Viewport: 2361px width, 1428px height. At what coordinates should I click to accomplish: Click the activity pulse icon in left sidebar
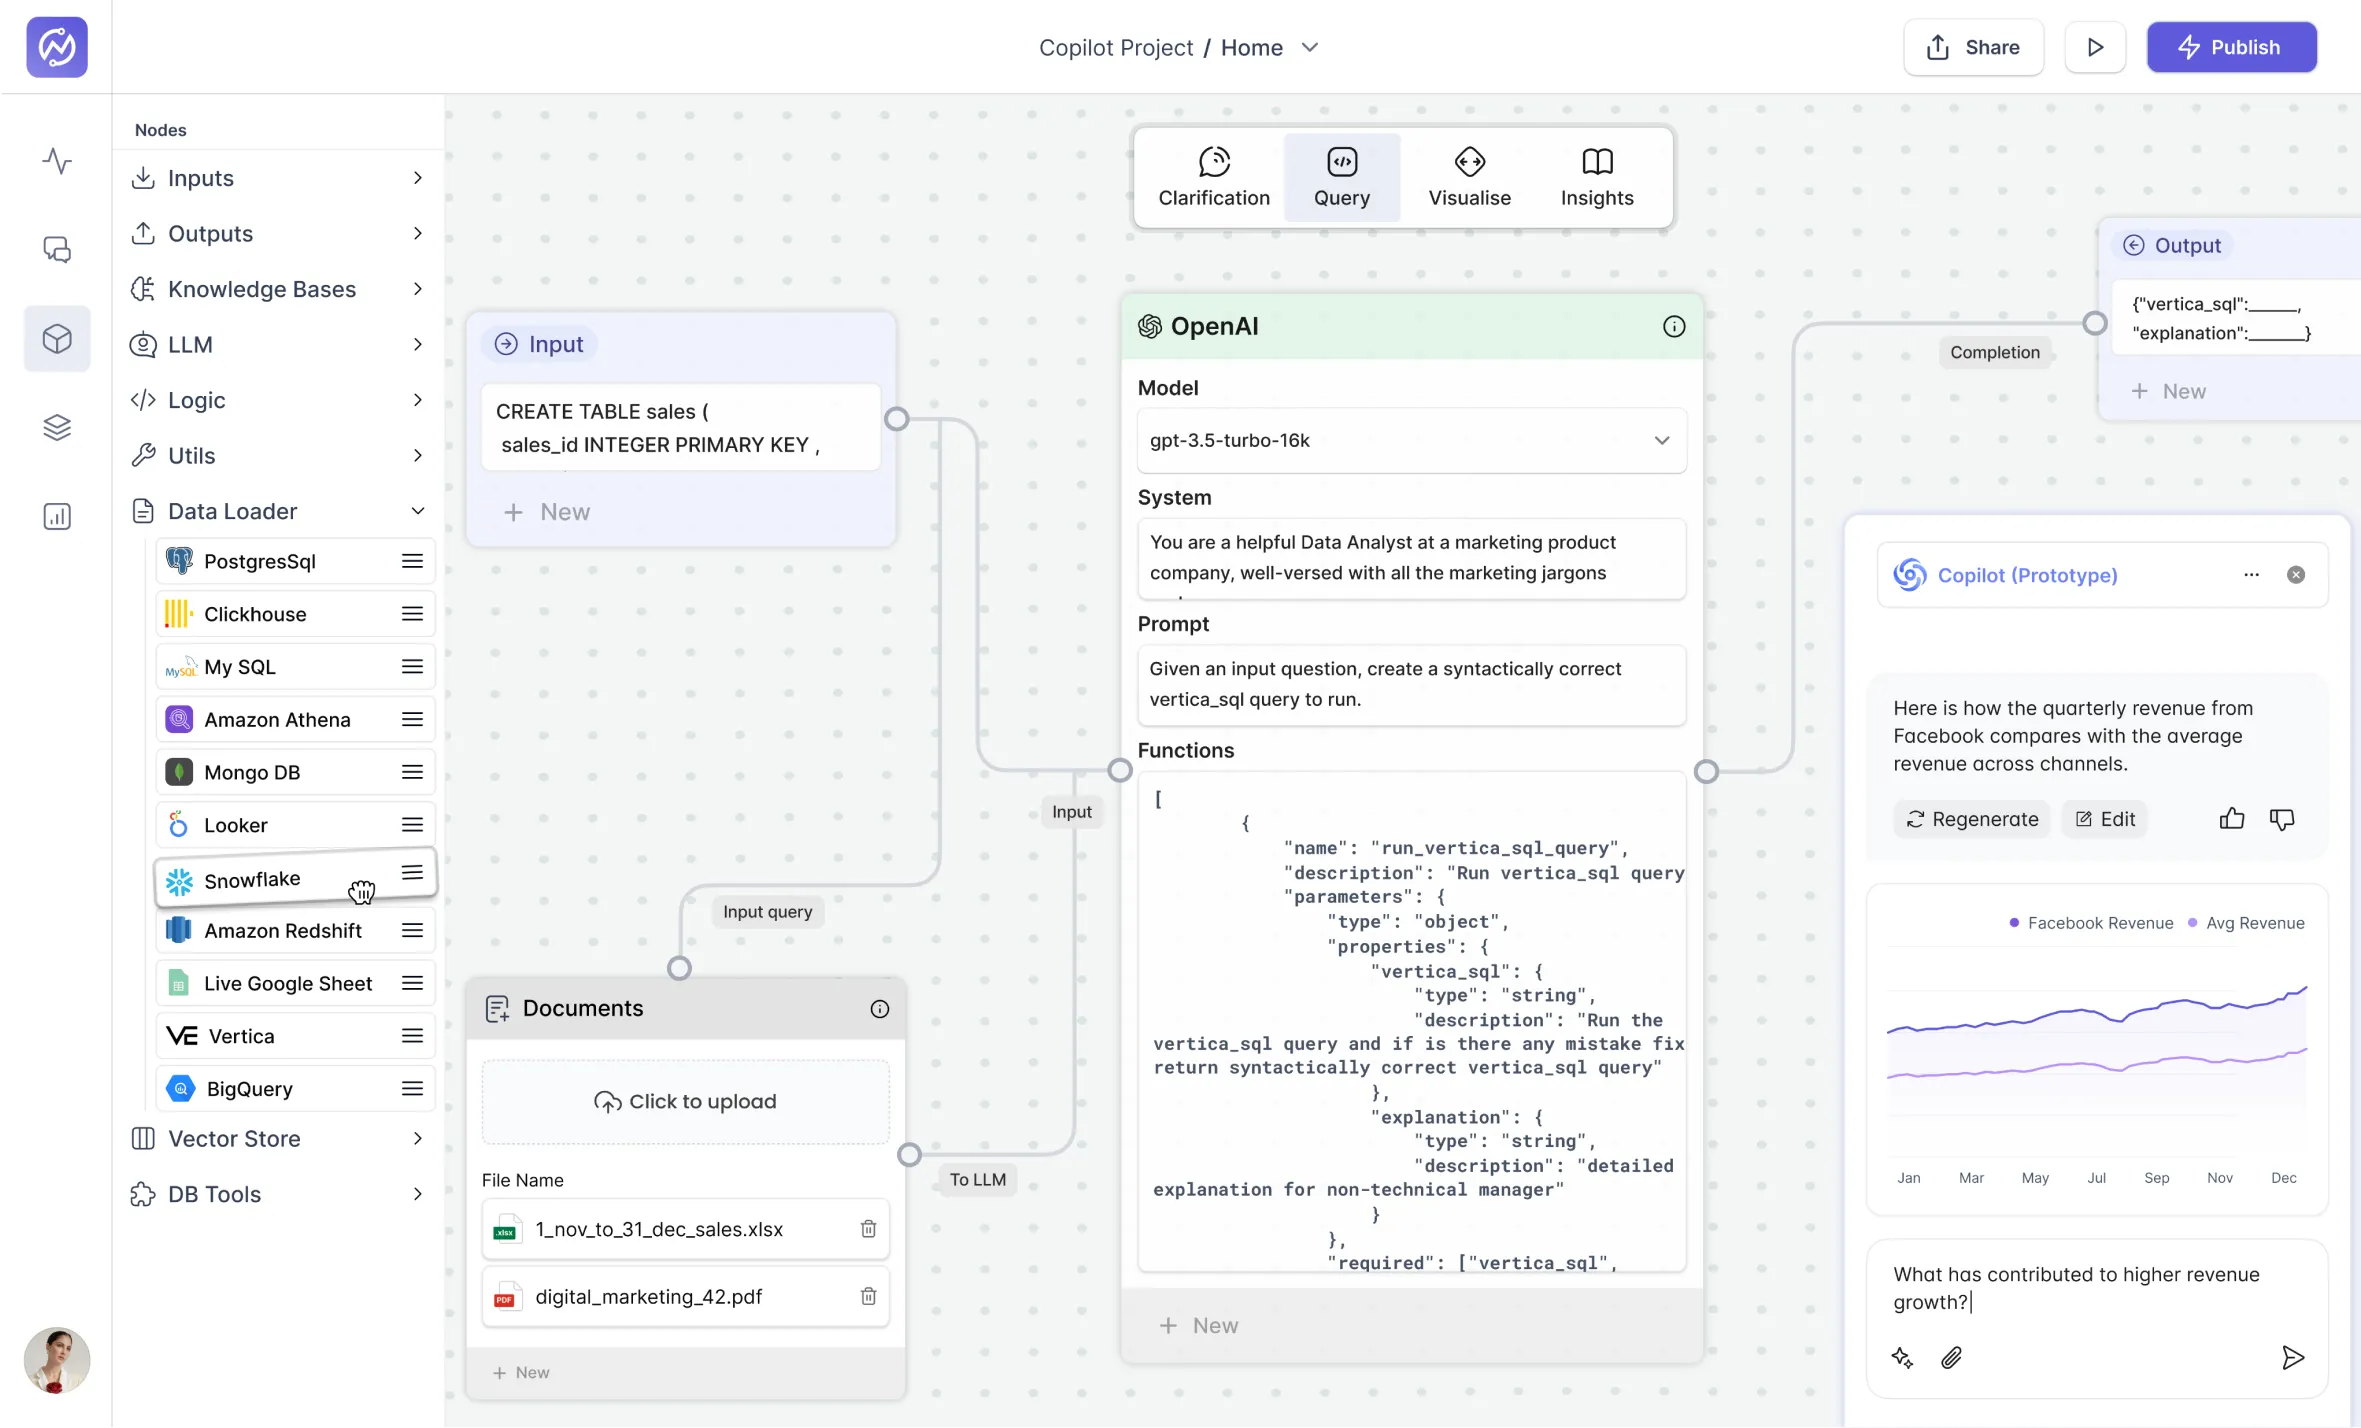coord(57,161)
